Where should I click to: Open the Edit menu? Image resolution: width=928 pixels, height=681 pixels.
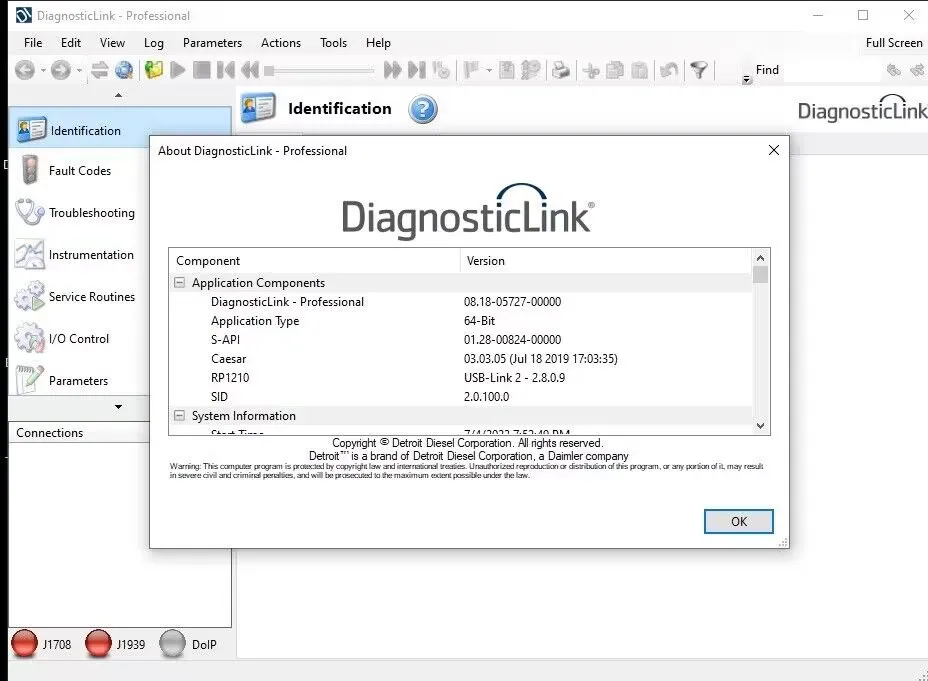(x=70, y=43)
